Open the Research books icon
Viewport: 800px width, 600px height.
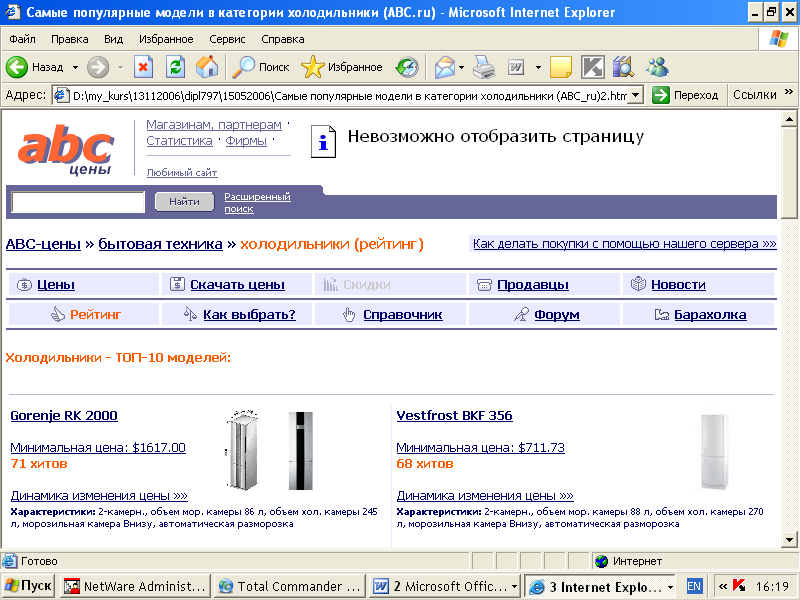click(x=623, y=67)
